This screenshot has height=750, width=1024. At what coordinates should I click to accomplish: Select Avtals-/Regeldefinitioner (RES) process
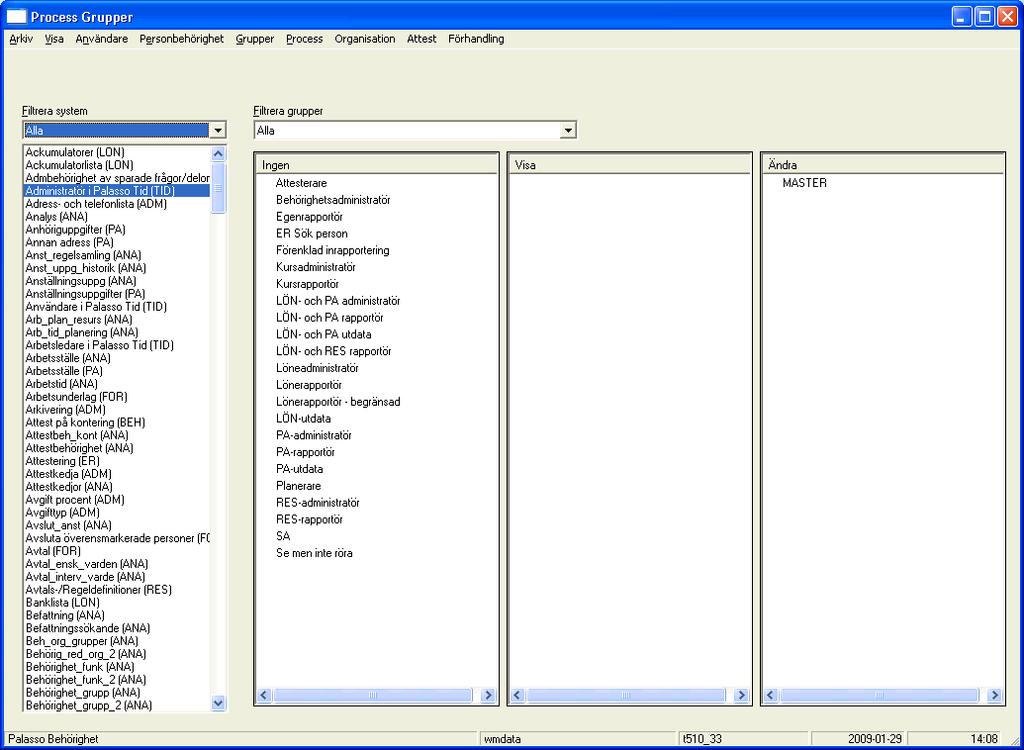tap(99, 590)
